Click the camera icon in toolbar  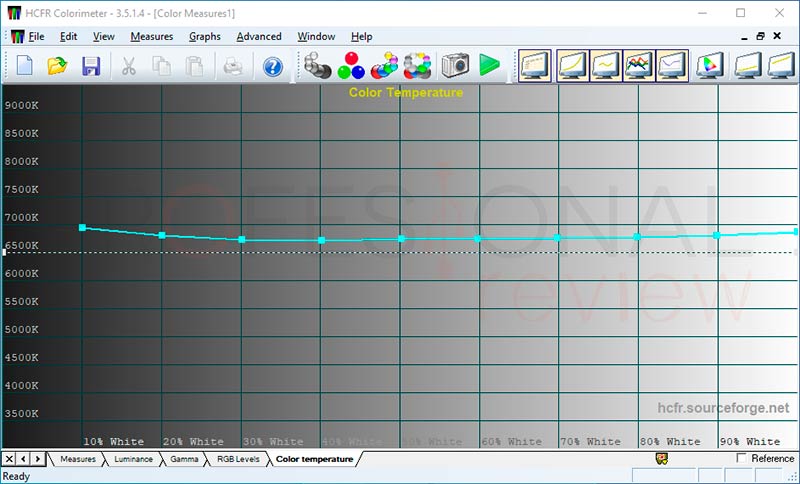click(x=455, y=65)
